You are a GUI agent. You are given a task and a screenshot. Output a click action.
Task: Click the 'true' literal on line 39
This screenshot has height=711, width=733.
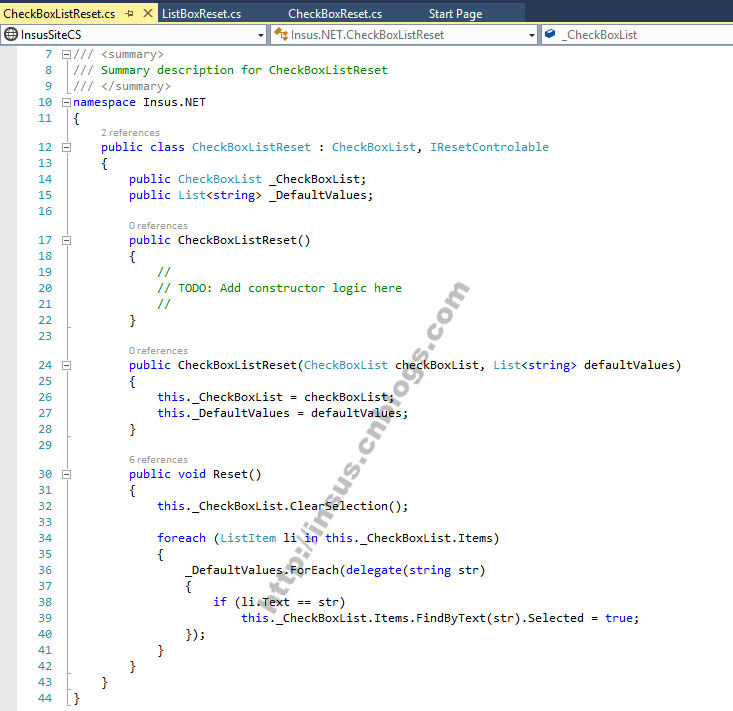(619, 618)
